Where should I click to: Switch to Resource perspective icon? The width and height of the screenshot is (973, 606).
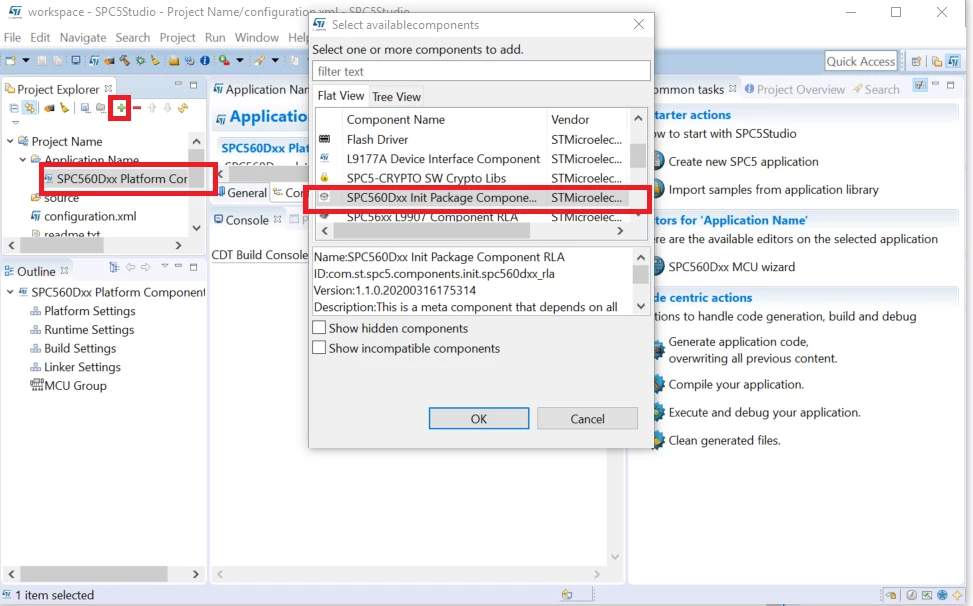pyautogui.click(x=936, y=61)
